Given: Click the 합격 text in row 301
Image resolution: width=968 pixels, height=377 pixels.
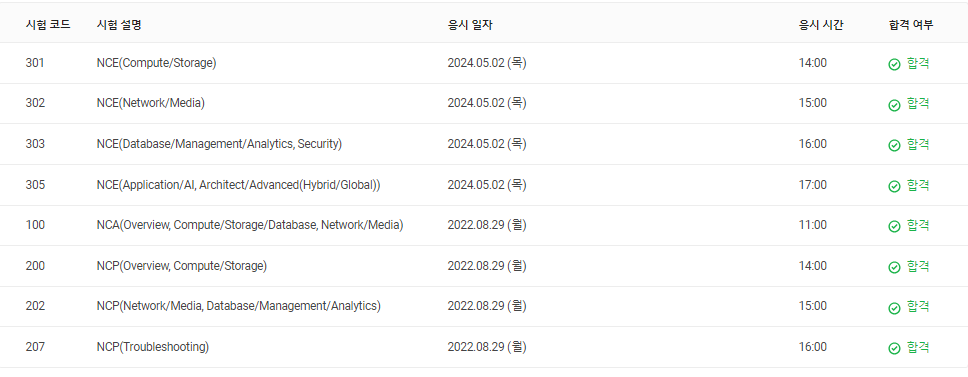Looking at the screenshot, I should [918, 63].
